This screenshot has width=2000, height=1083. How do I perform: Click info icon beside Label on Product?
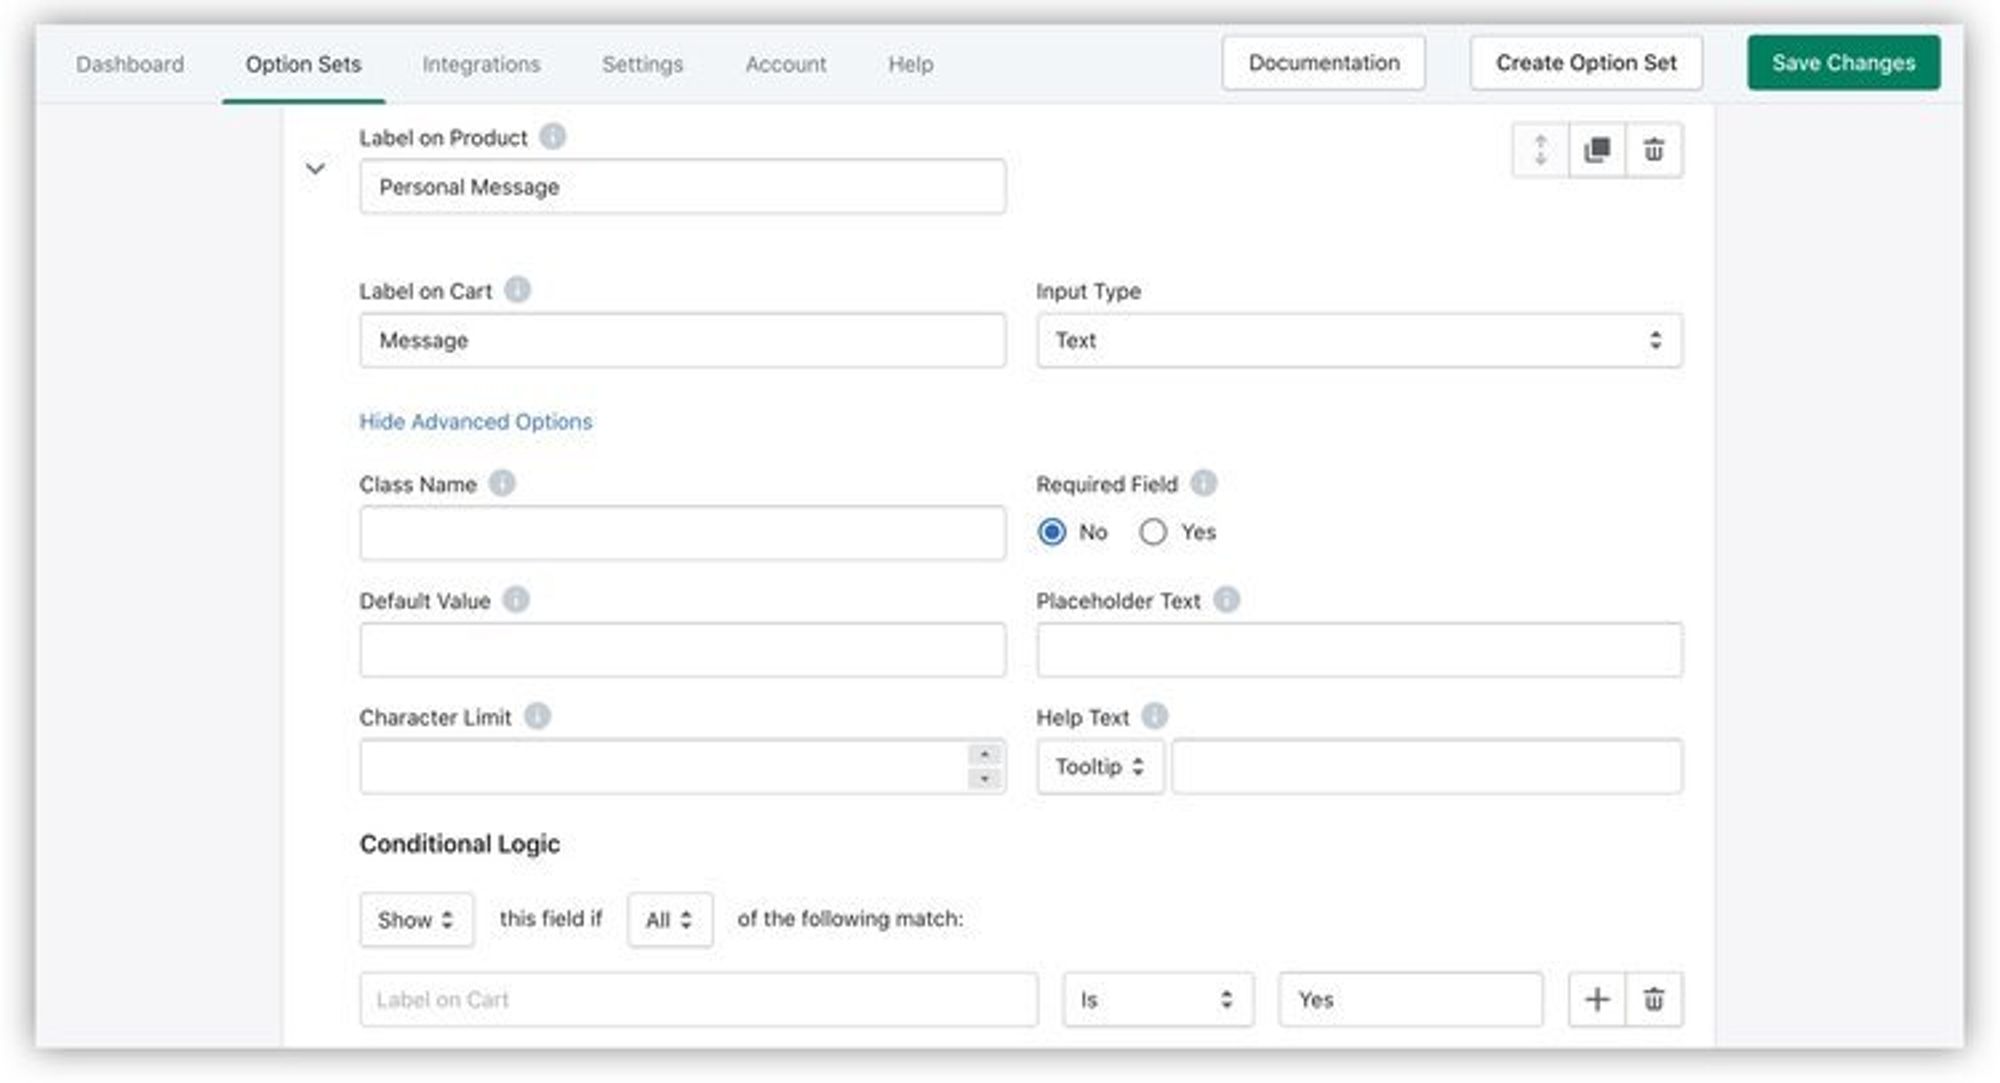pos(552,136)
